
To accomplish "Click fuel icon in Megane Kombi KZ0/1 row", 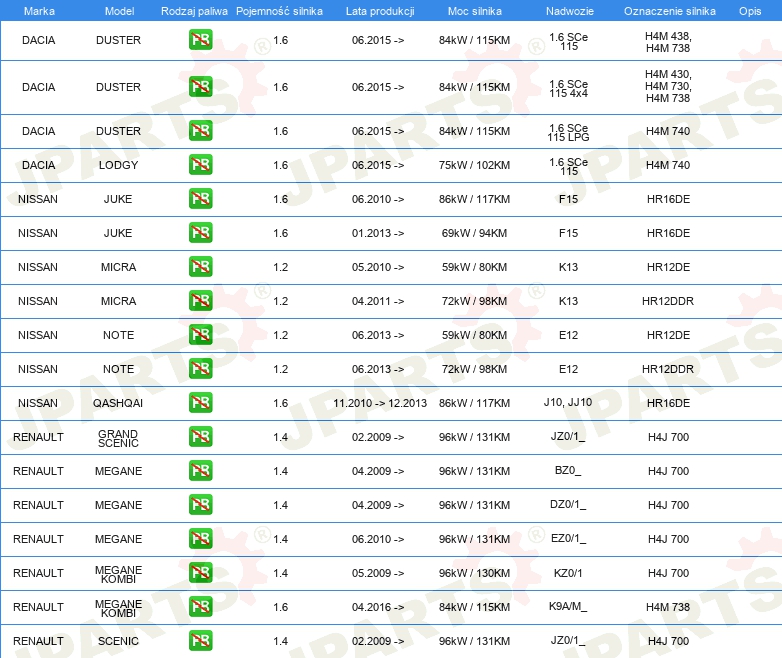I will coord(200,573).
